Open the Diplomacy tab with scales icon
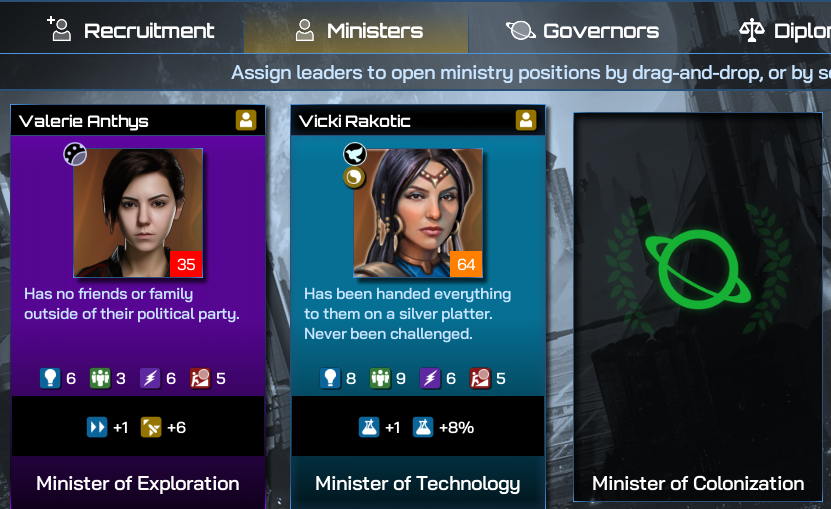The width and height of the screenshot is (831, 509). (784, 30)
